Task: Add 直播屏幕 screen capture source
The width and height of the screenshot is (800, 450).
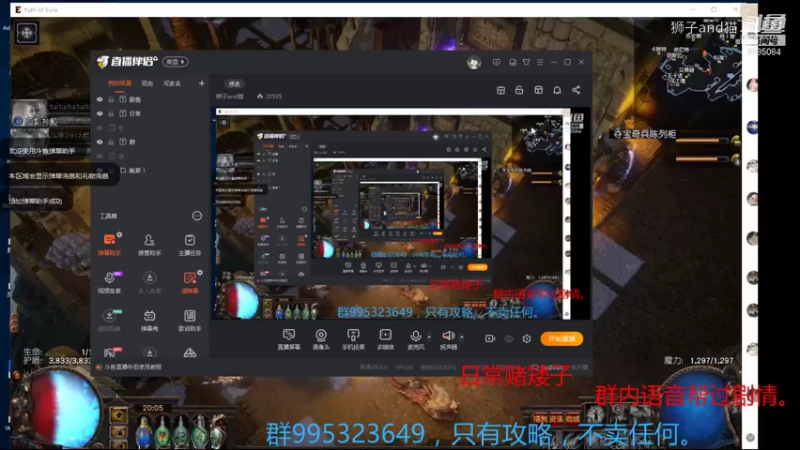Action: (x=289, y=339)
